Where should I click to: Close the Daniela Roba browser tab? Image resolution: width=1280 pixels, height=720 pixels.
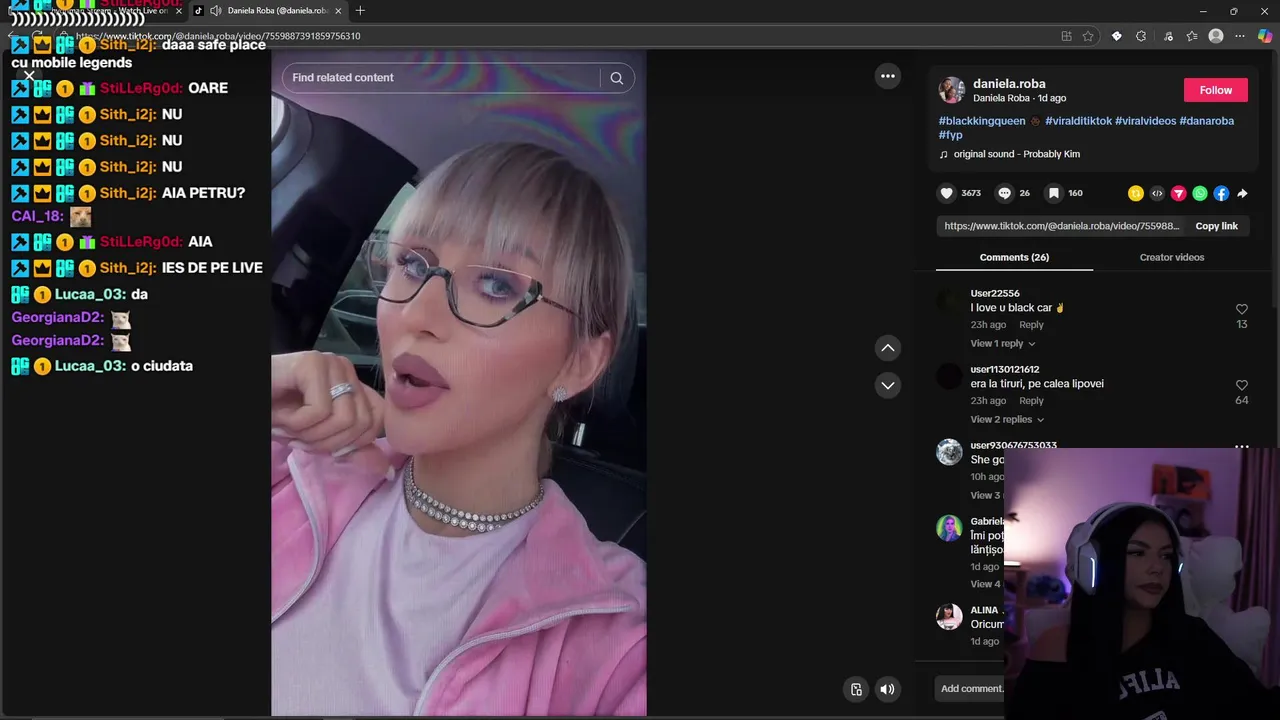(x=338, y=11)
